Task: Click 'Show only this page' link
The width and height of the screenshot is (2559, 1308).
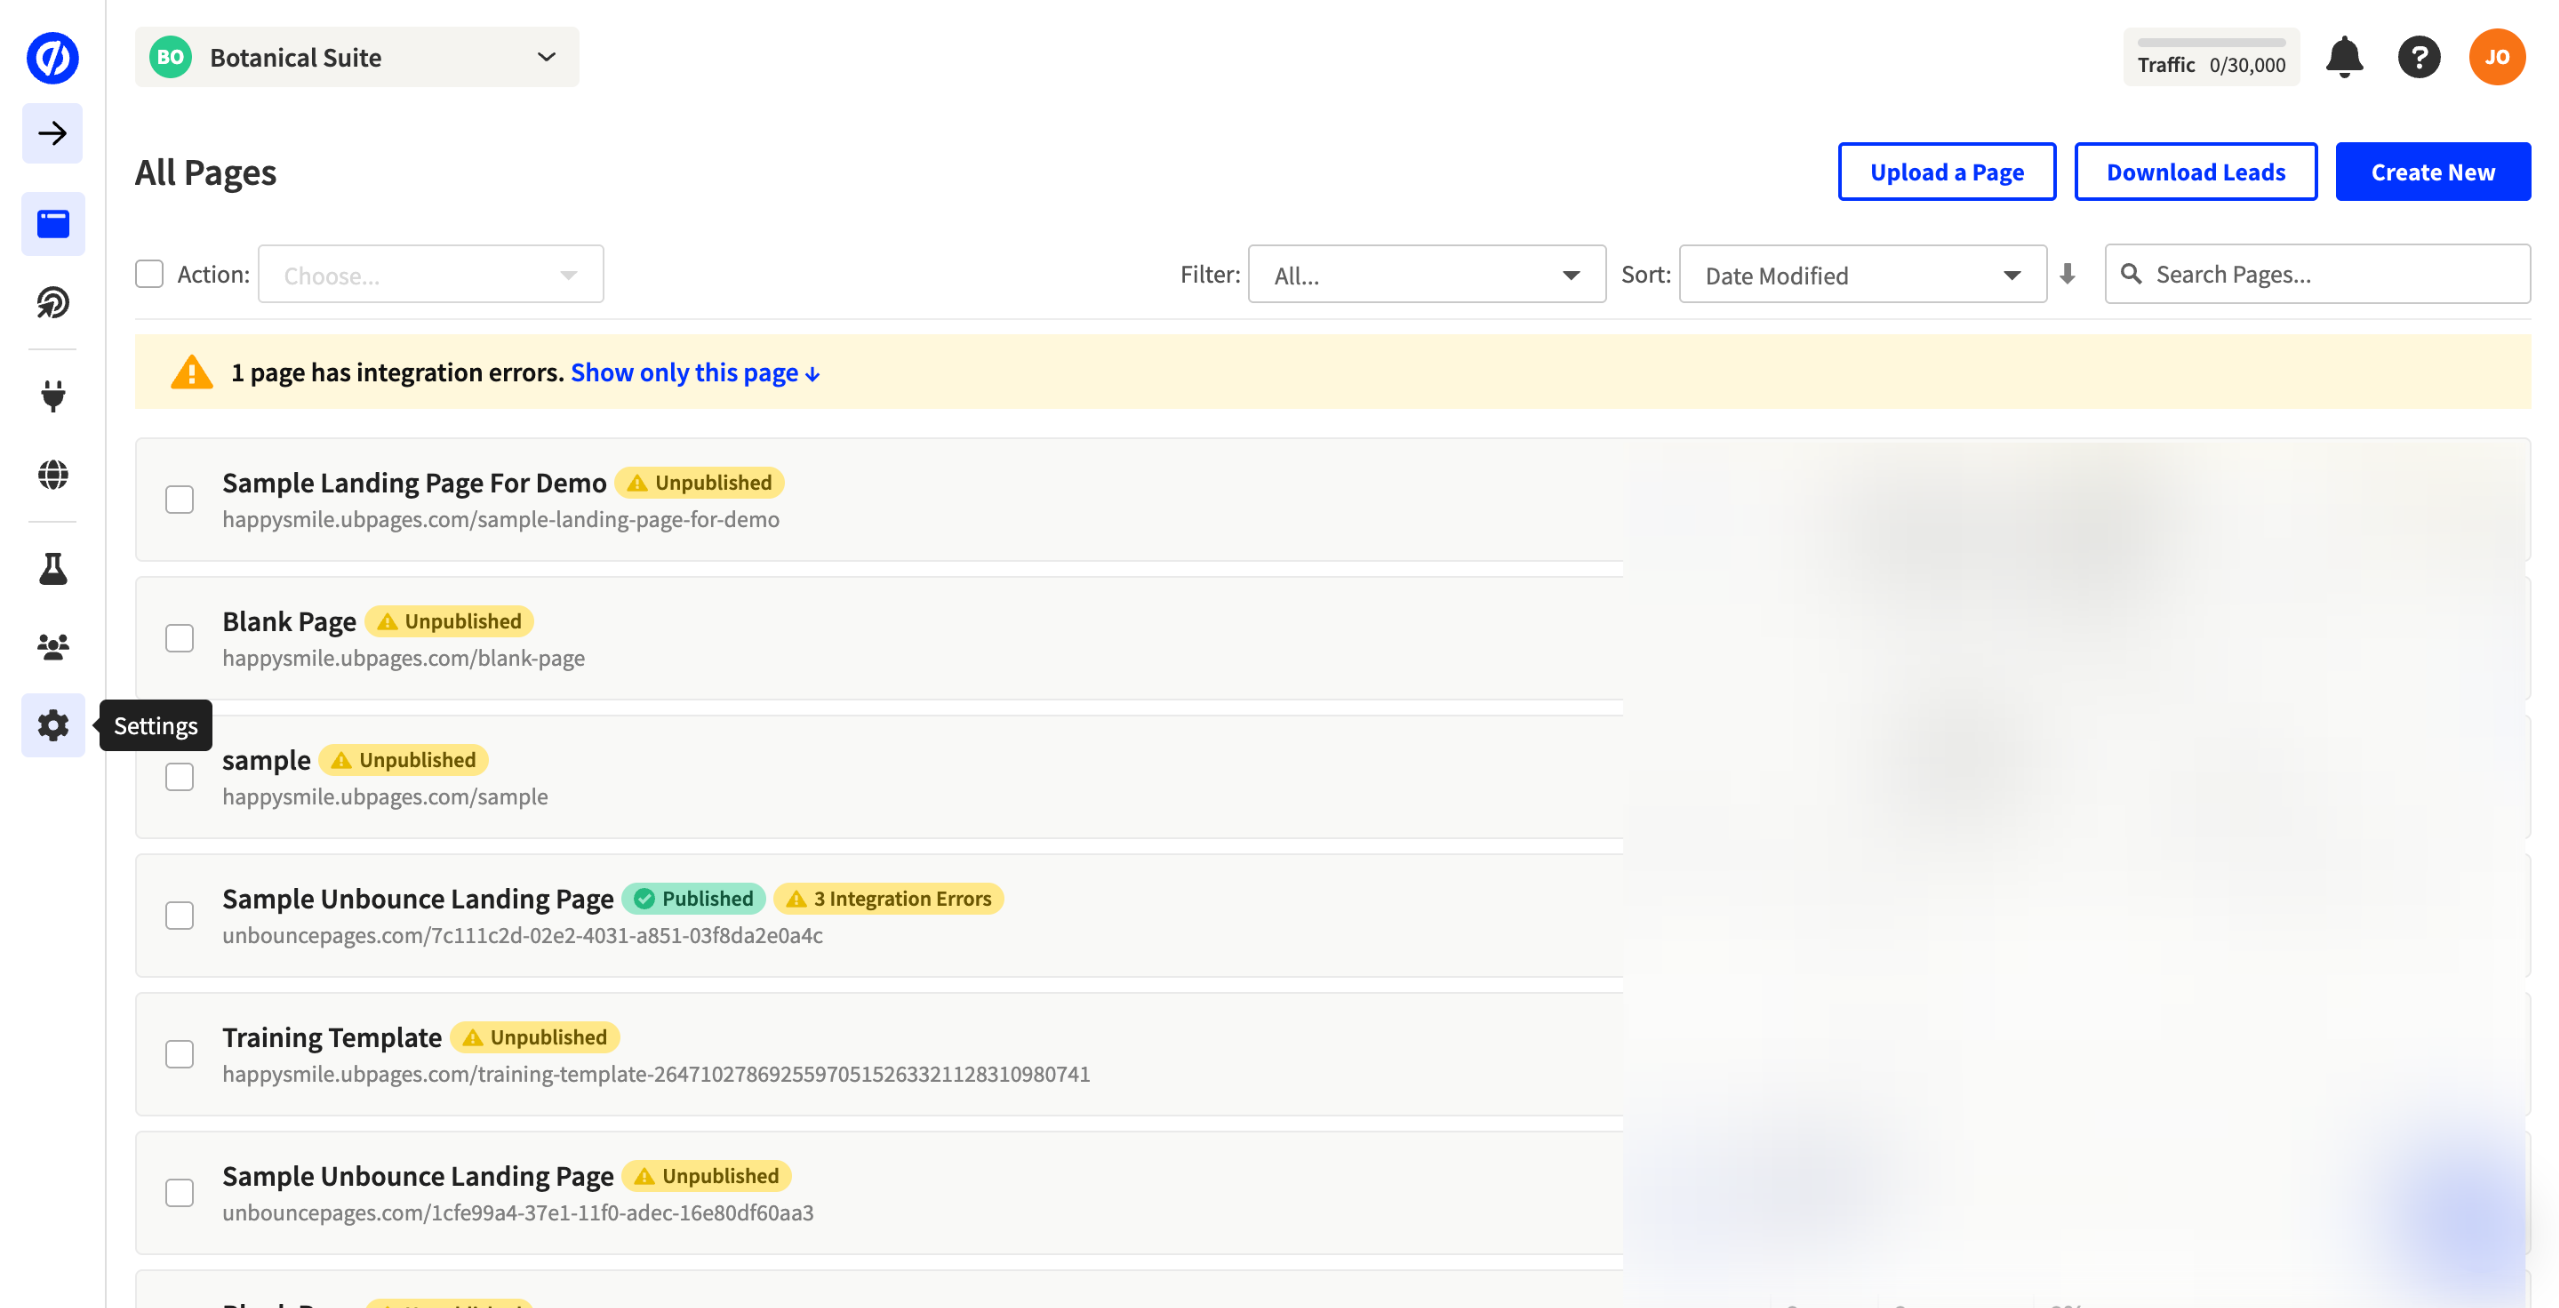Action: point(694,372)
